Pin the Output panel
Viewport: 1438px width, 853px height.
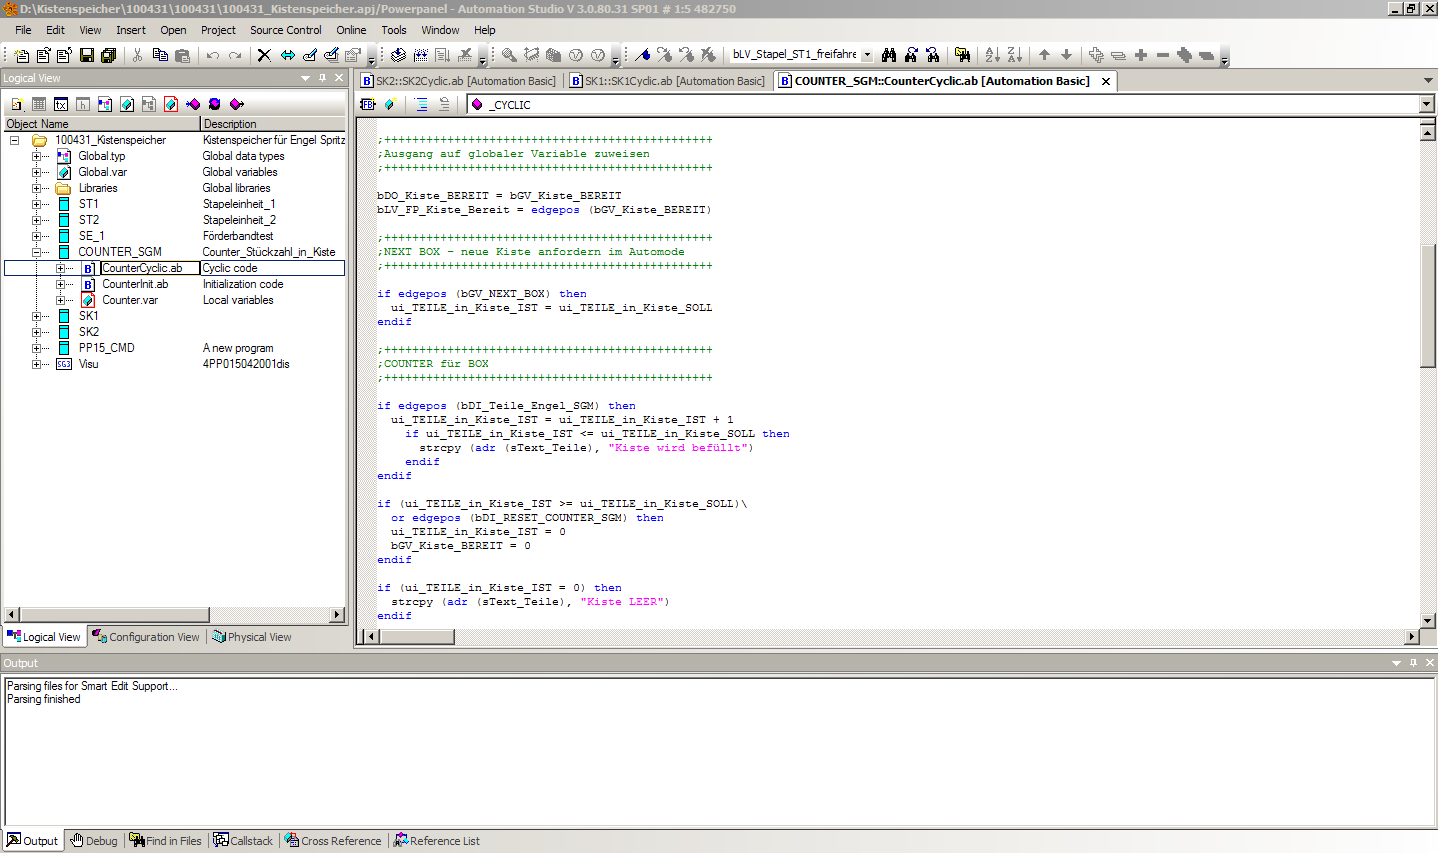tap(1413, 663)
